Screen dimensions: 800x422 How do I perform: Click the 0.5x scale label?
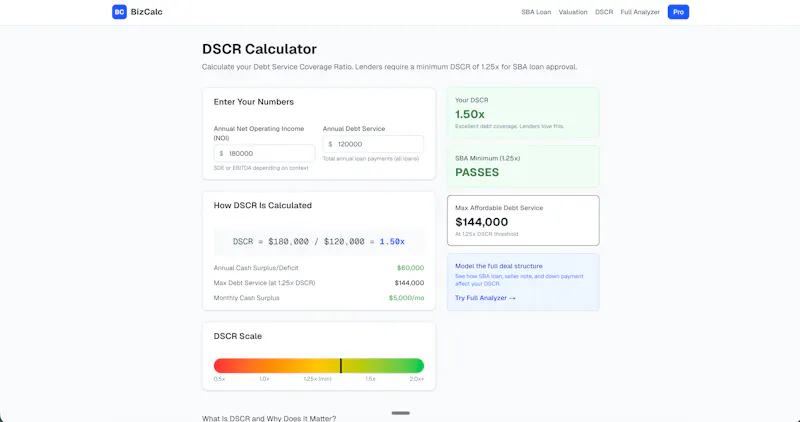pos(219,379)
